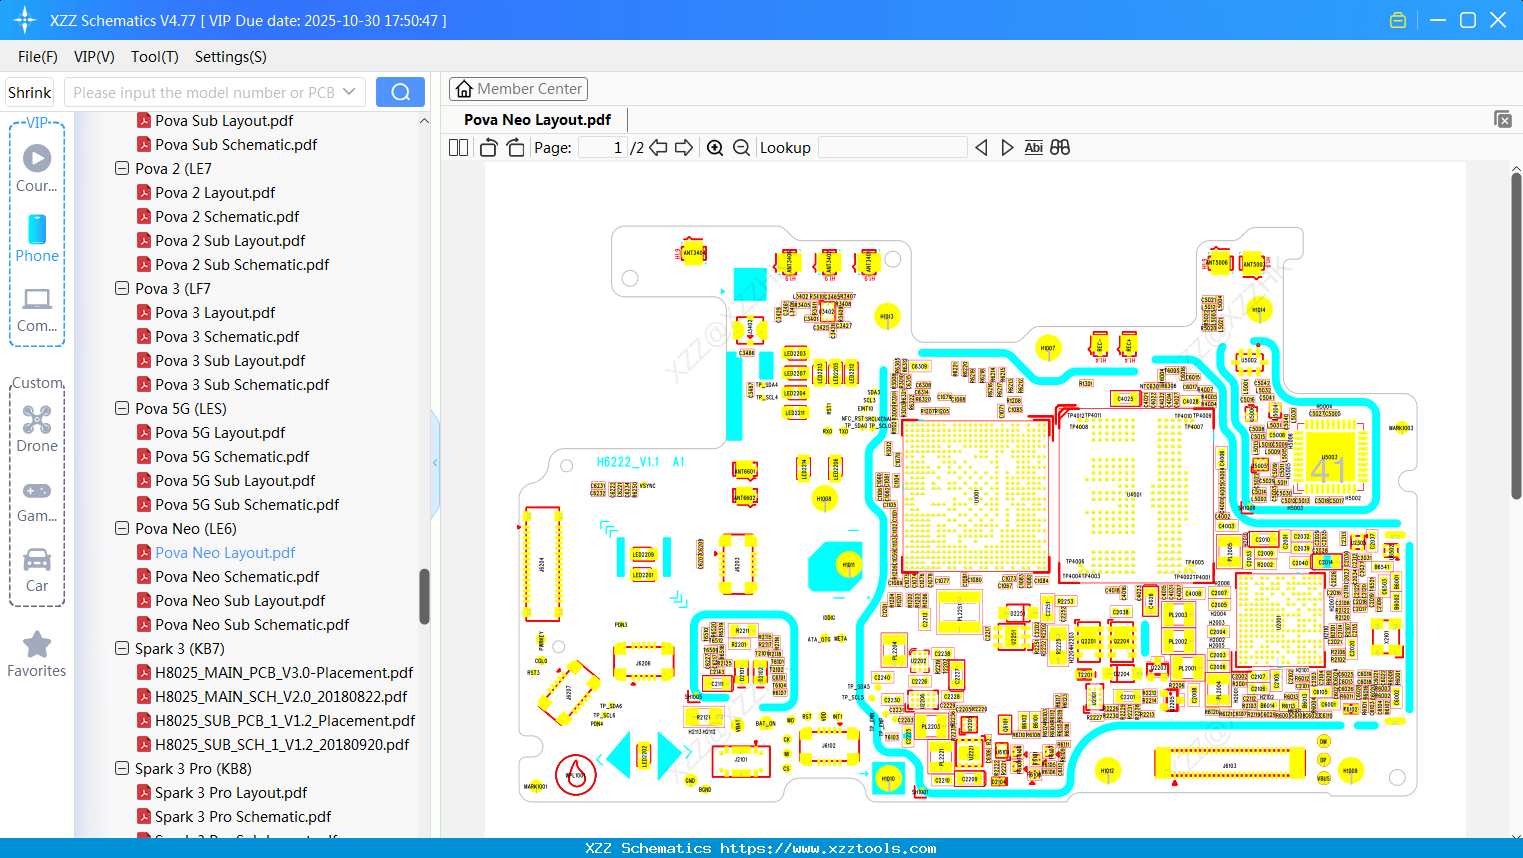Viewport: 1523px width, 858px height.
Task: Toggle the two-page view icon
Action: (x=458, y=148)
